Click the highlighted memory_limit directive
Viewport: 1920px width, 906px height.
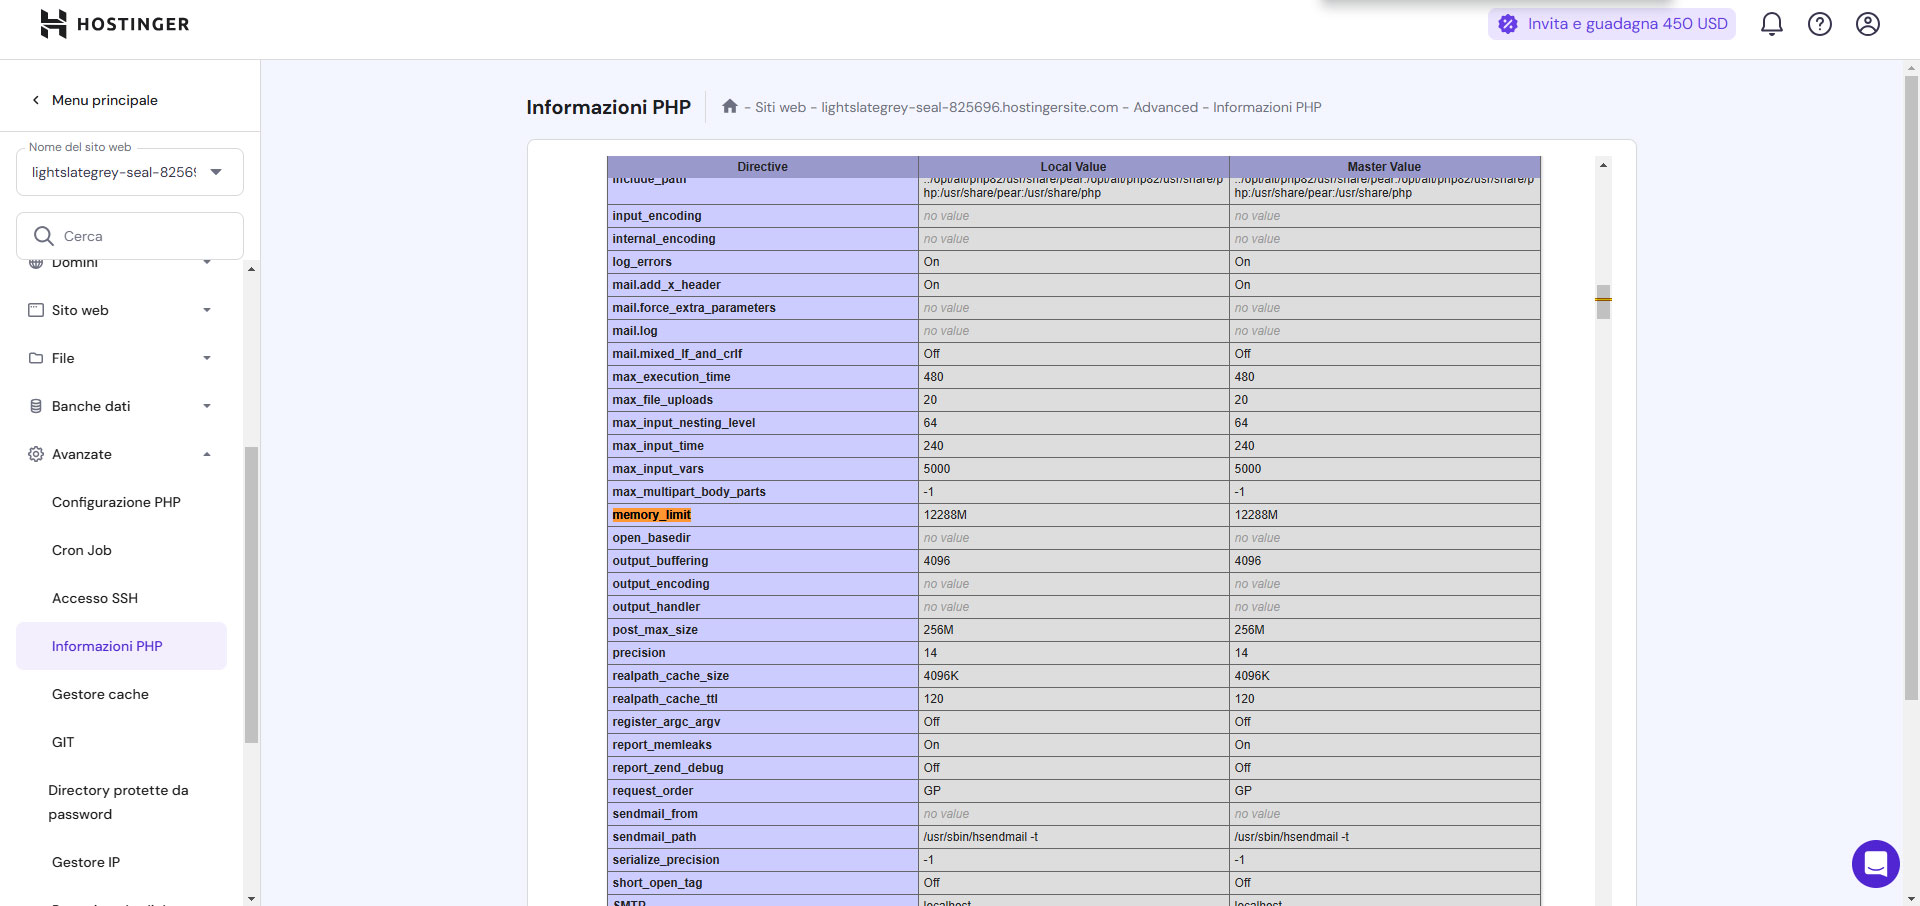[651, 515]
